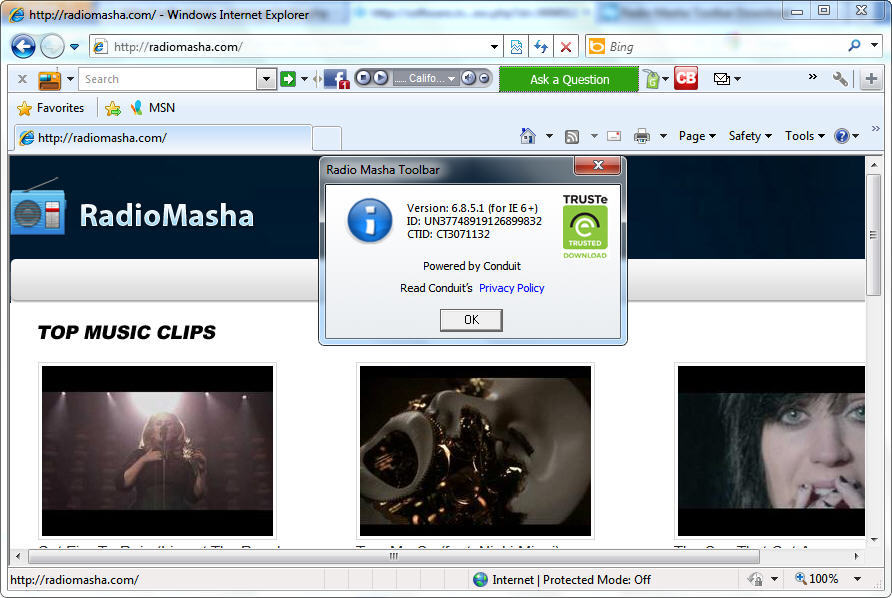The height and width of the screenshot is (598, 892).
Task: Click the green Ask a Question button
Action: pos(569,79)
